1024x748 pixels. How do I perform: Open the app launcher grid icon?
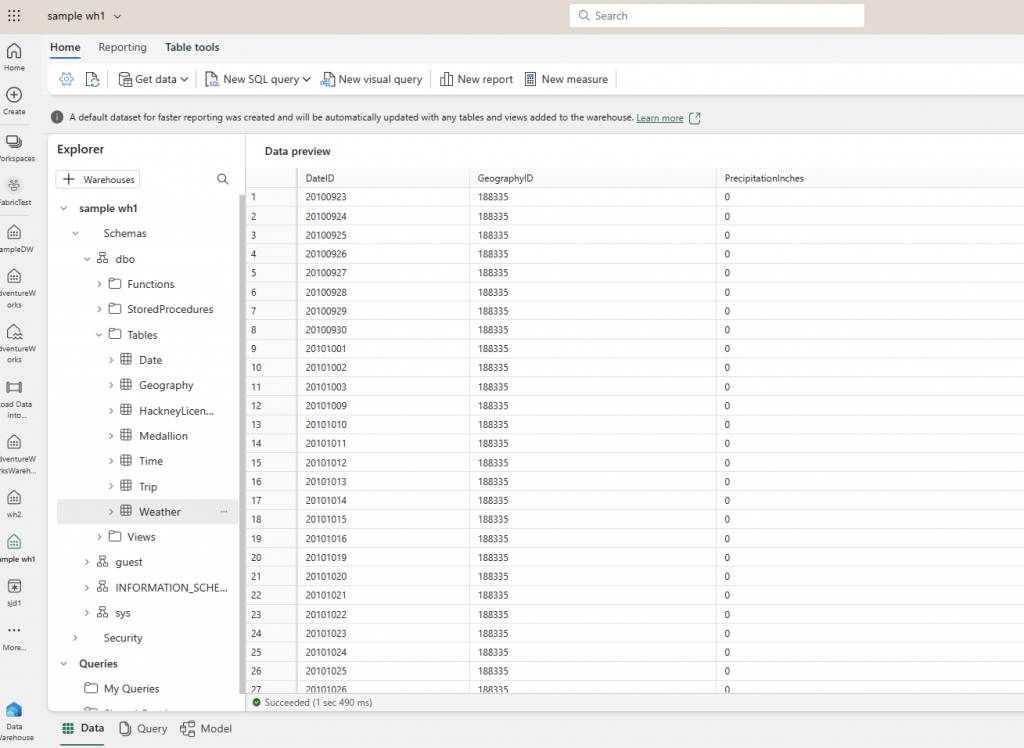[x=14, y=16]
